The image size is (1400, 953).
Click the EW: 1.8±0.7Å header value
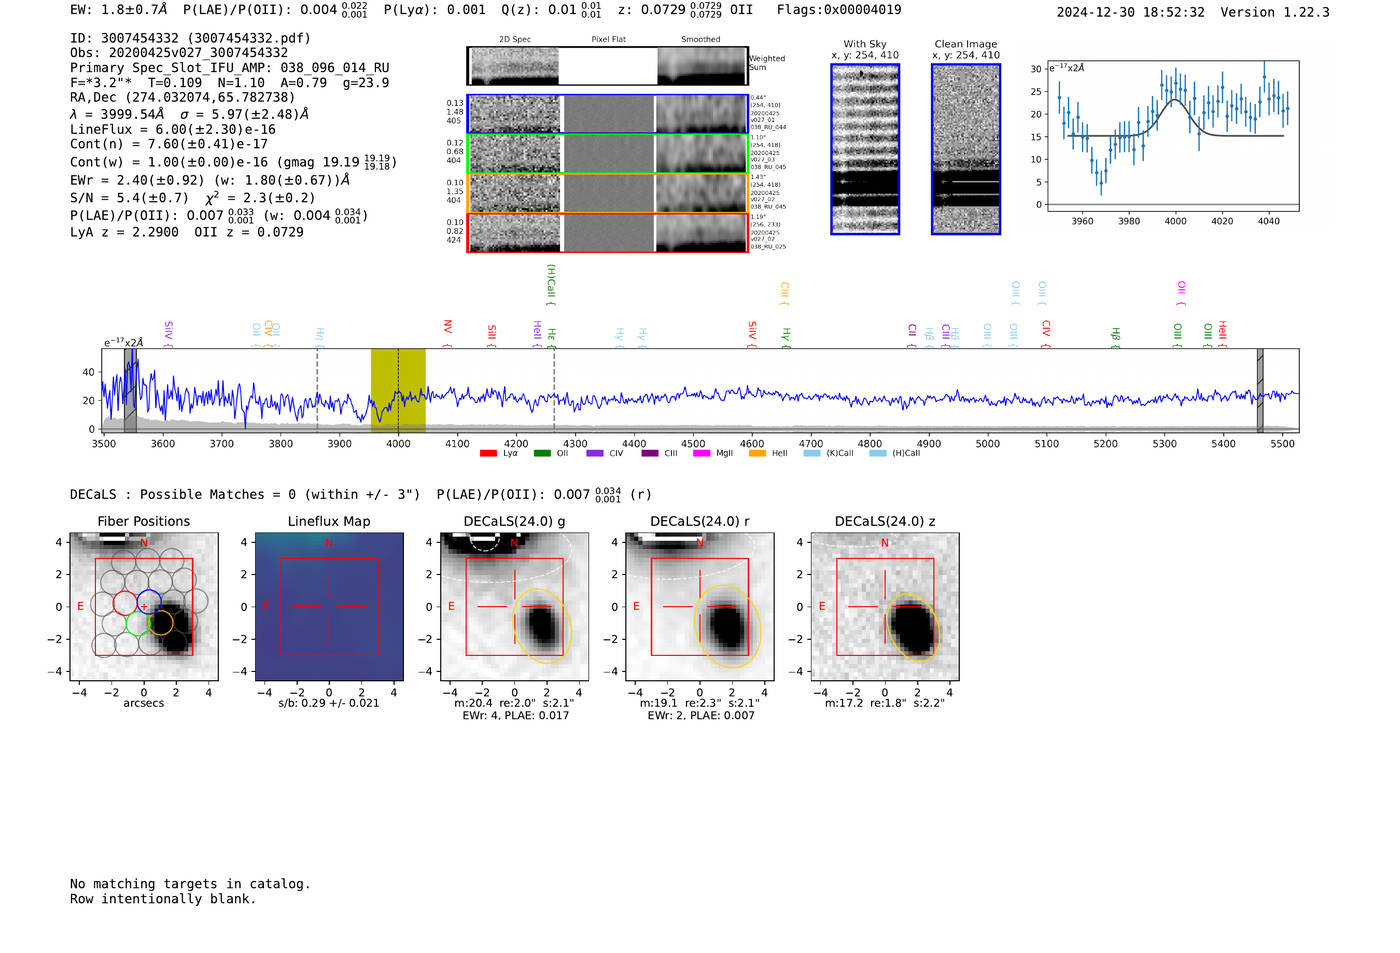click(119, 10)
